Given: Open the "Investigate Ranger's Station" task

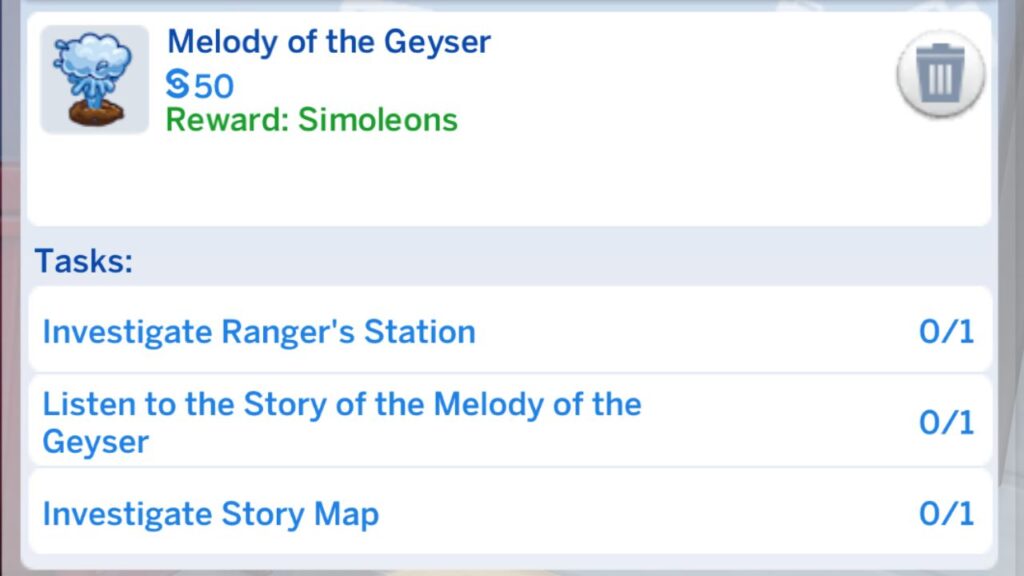Looking at the screenshot, I should [258, 332].
